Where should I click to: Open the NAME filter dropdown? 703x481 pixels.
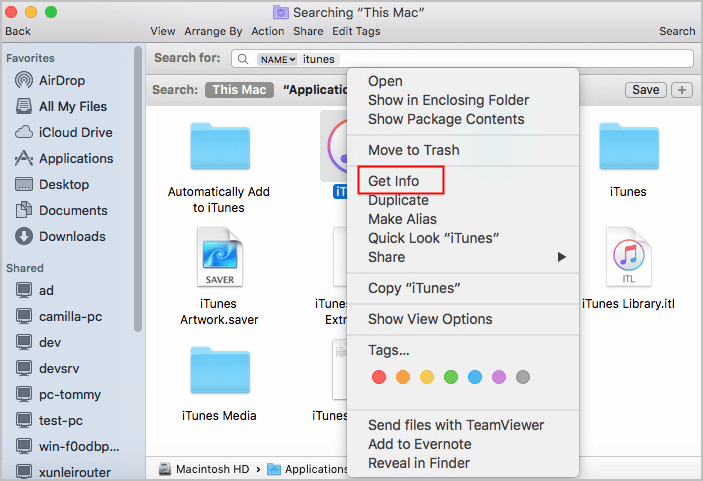coord(277,60)
